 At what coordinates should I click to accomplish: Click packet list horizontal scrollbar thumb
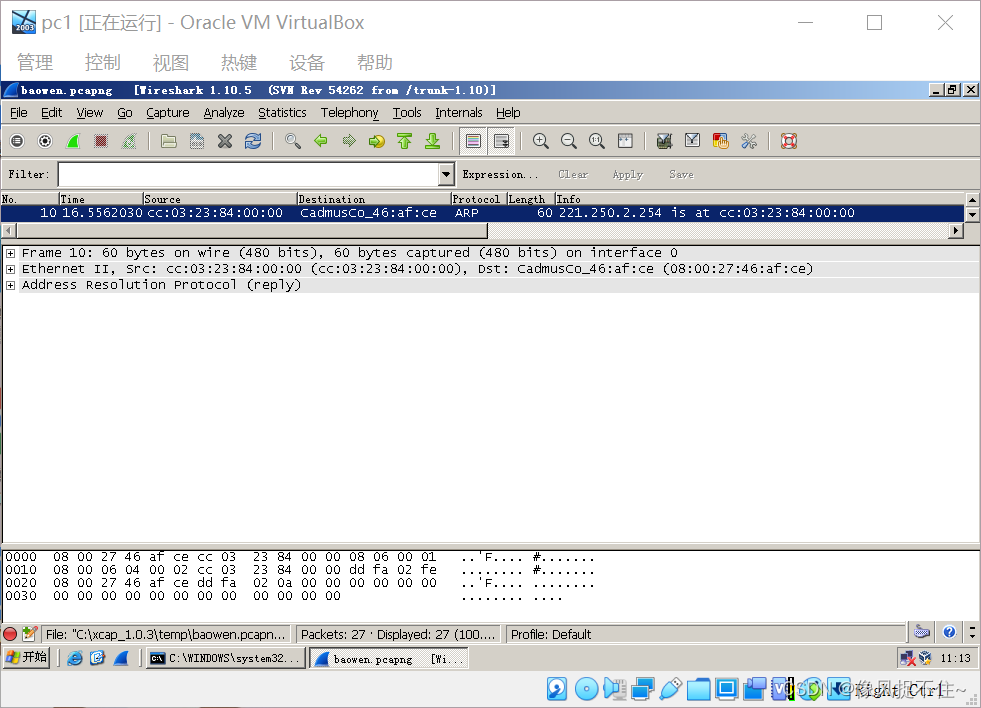[252, 231]
